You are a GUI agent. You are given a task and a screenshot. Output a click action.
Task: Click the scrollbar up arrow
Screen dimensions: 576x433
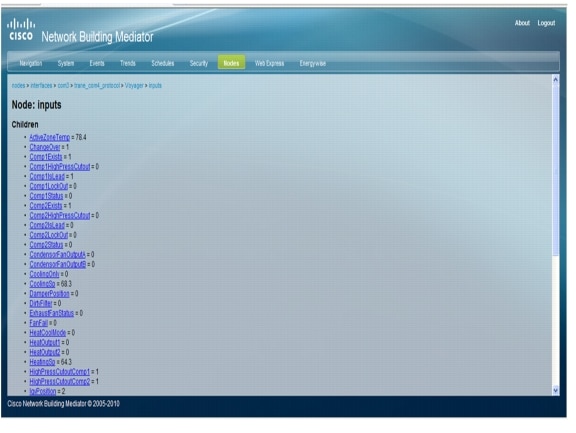[555, 79]
